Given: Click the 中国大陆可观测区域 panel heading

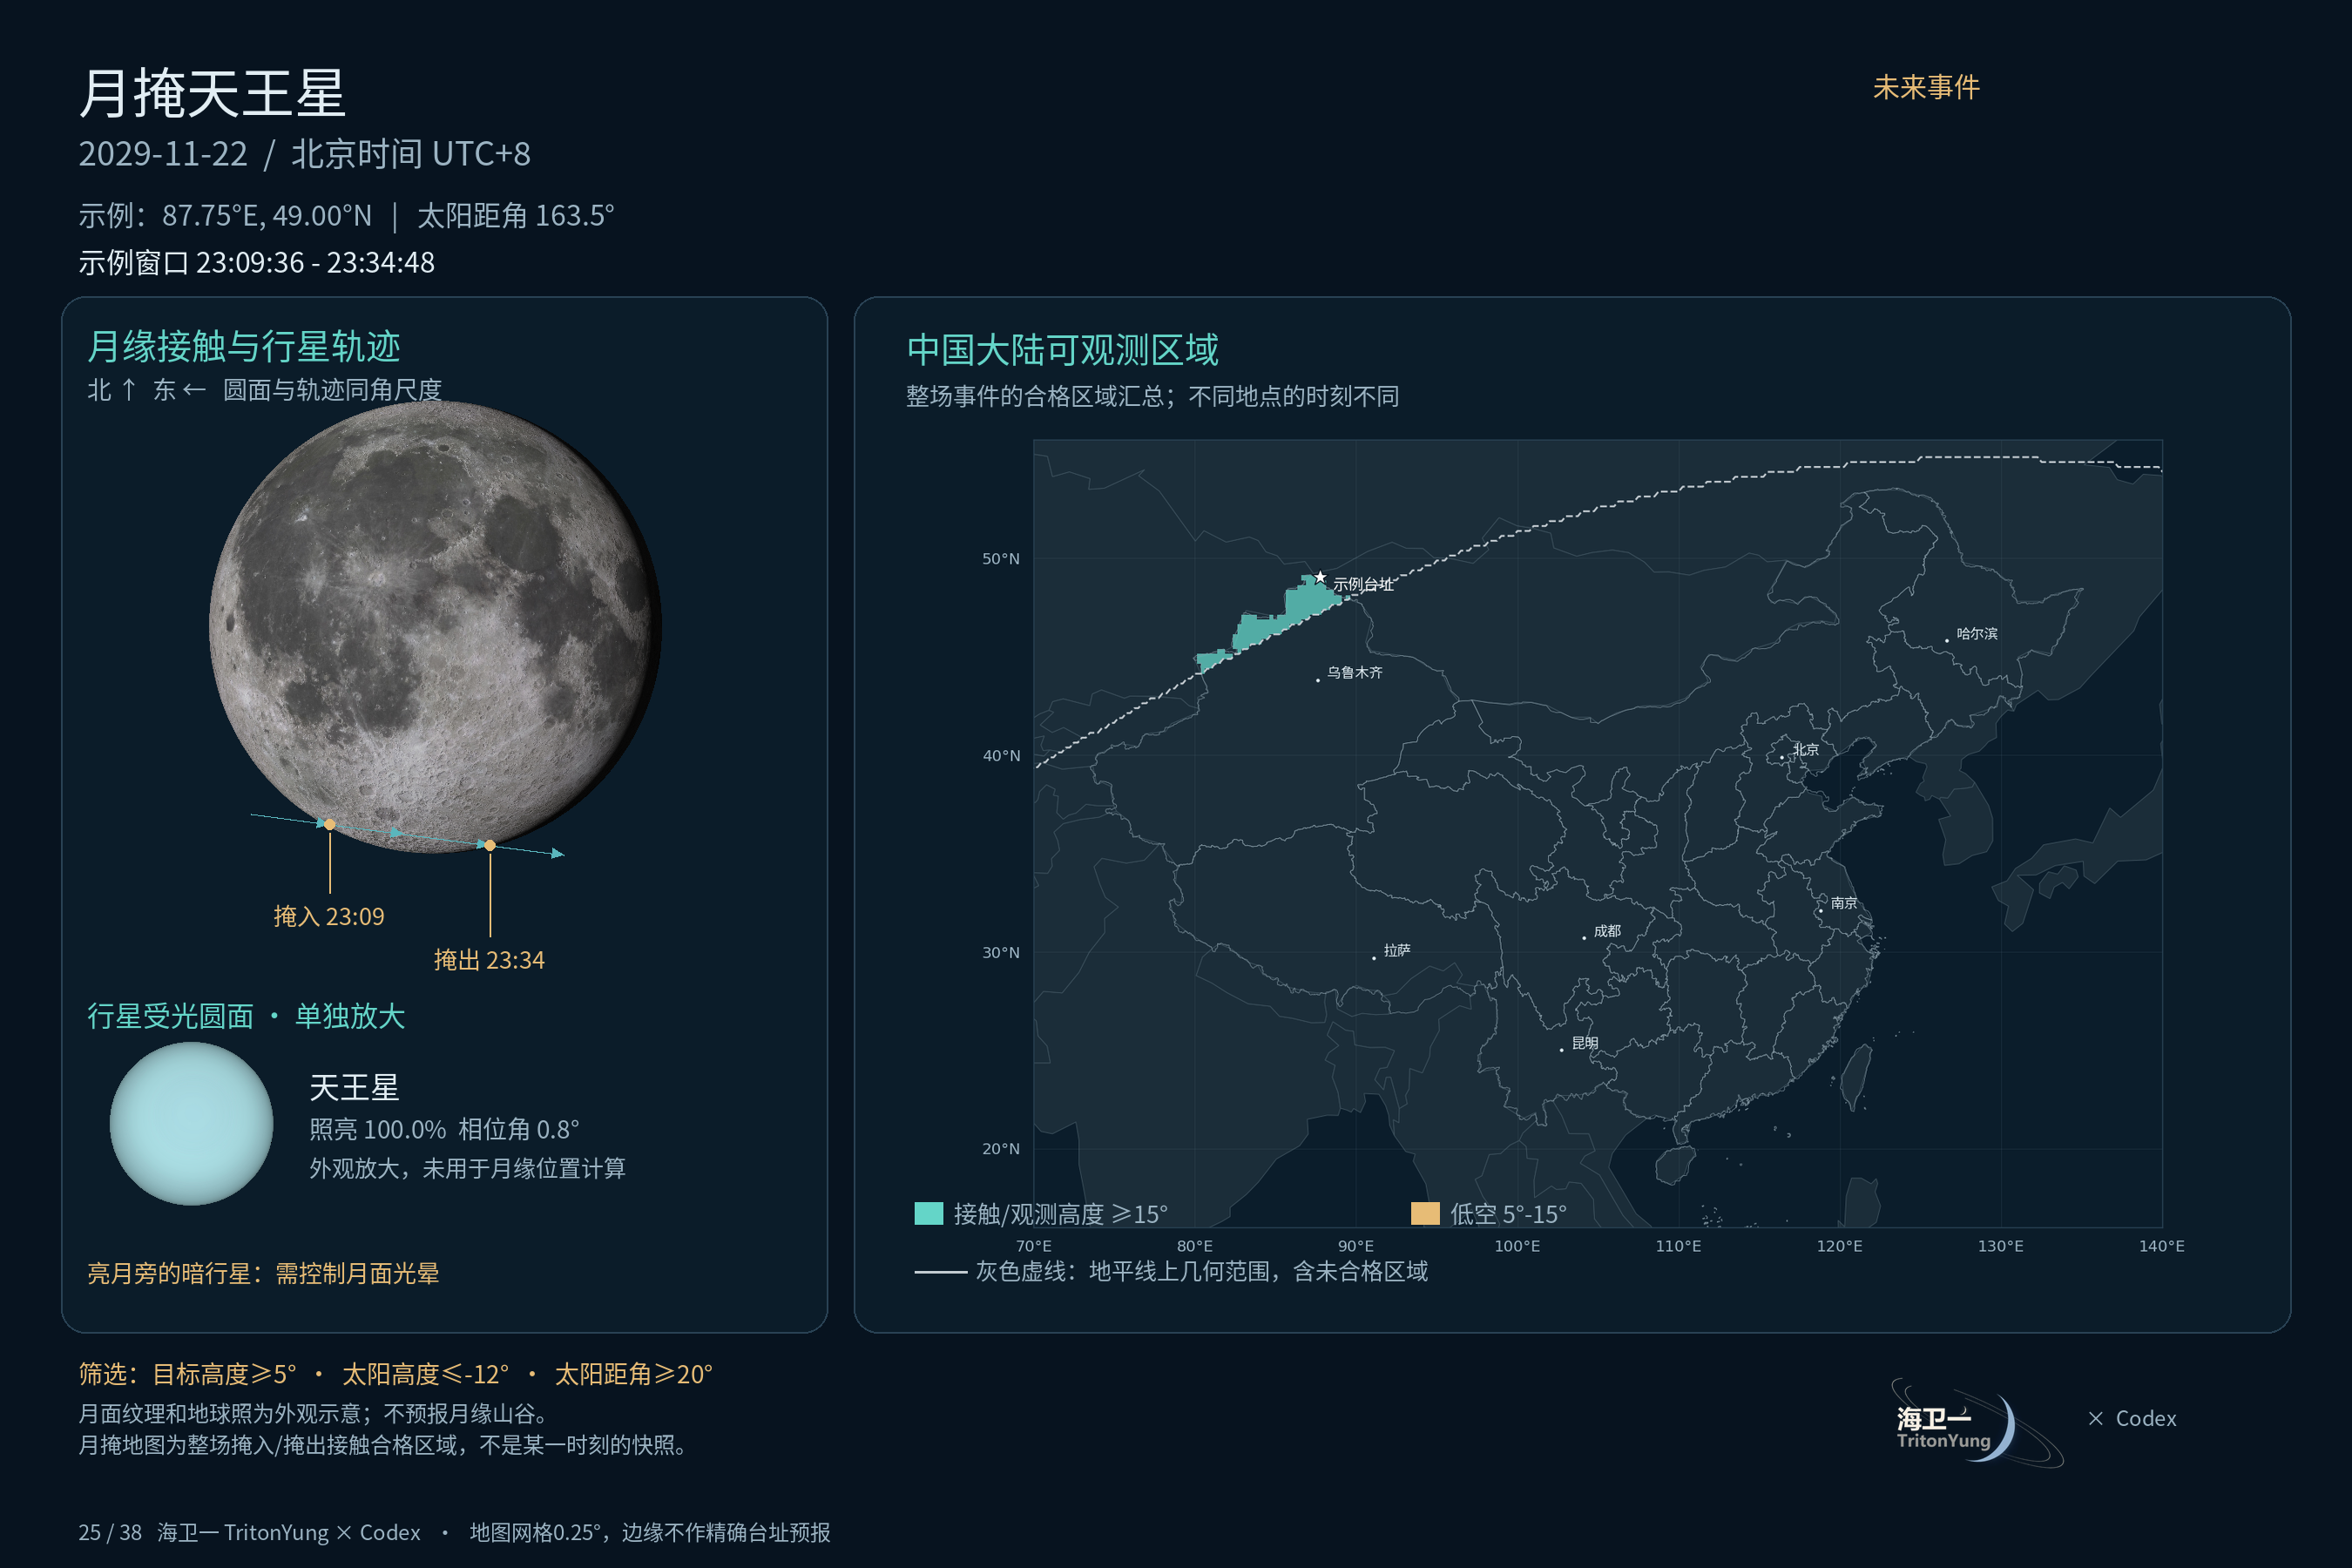Looking at the screenshot, I should tap(1062, 349).
